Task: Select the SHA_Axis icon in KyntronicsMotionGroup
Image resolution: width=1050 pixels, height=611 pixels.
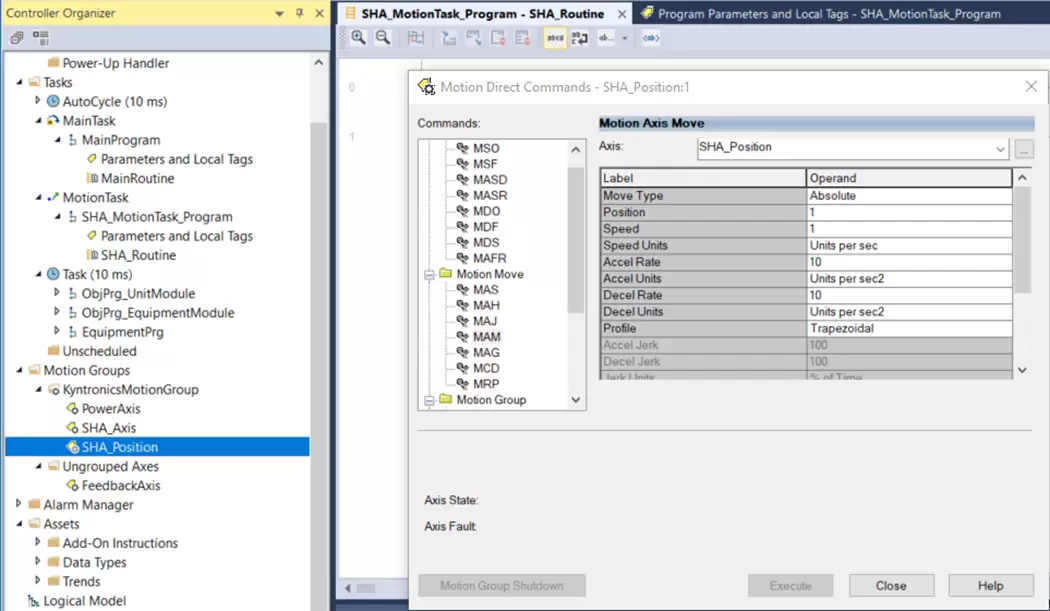Action: click(72, 427)
